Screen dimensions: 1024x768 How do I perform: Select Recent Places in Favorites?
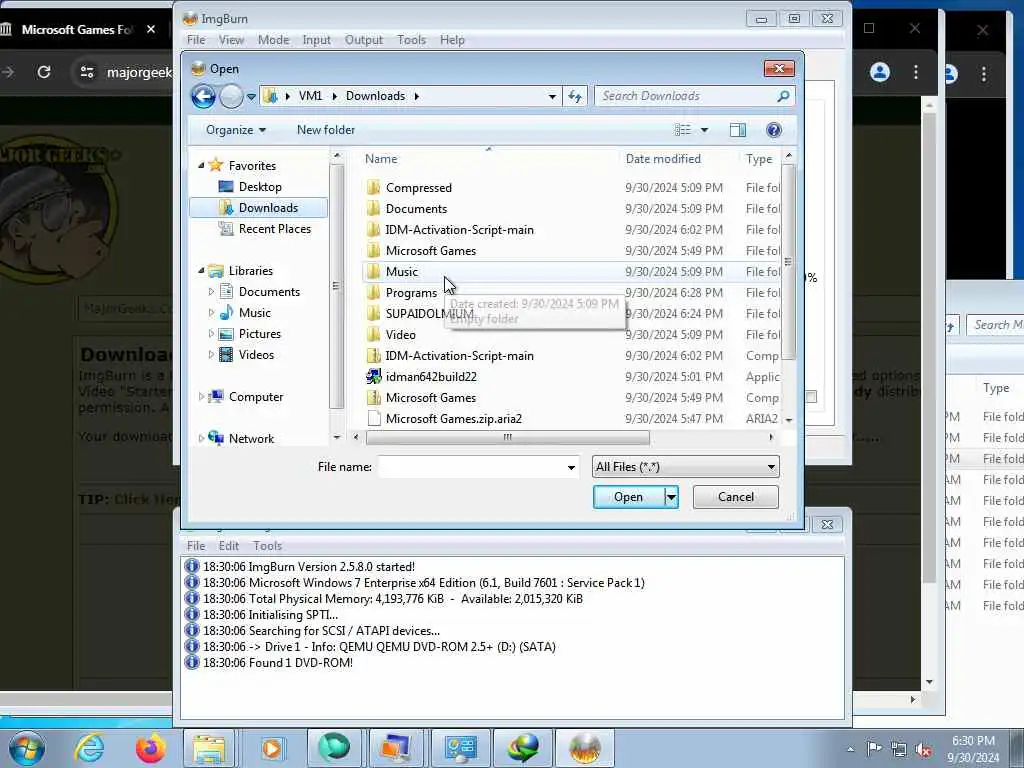[274, 229]
